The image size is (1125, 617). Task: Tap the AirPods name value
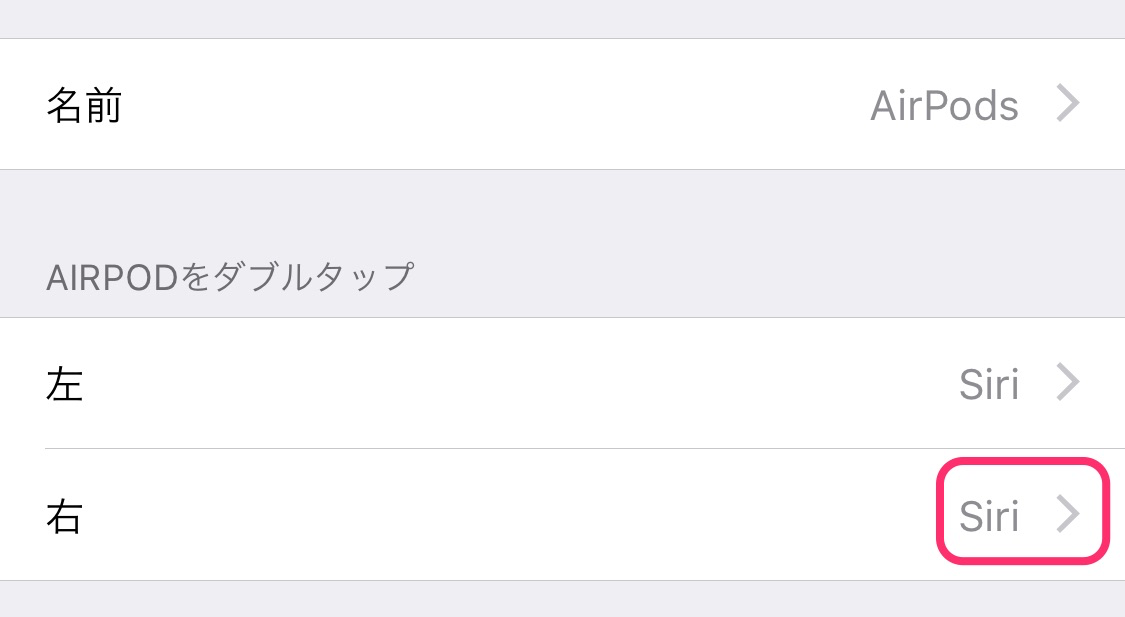[x=944, y=105]
